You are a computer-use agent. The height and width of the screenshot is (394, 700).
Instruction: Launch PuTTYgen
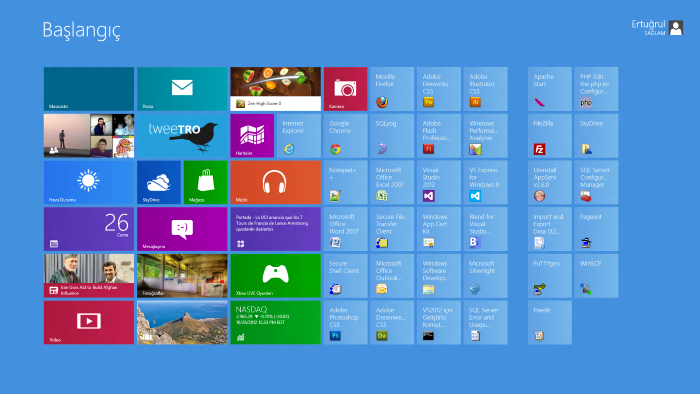550,276
